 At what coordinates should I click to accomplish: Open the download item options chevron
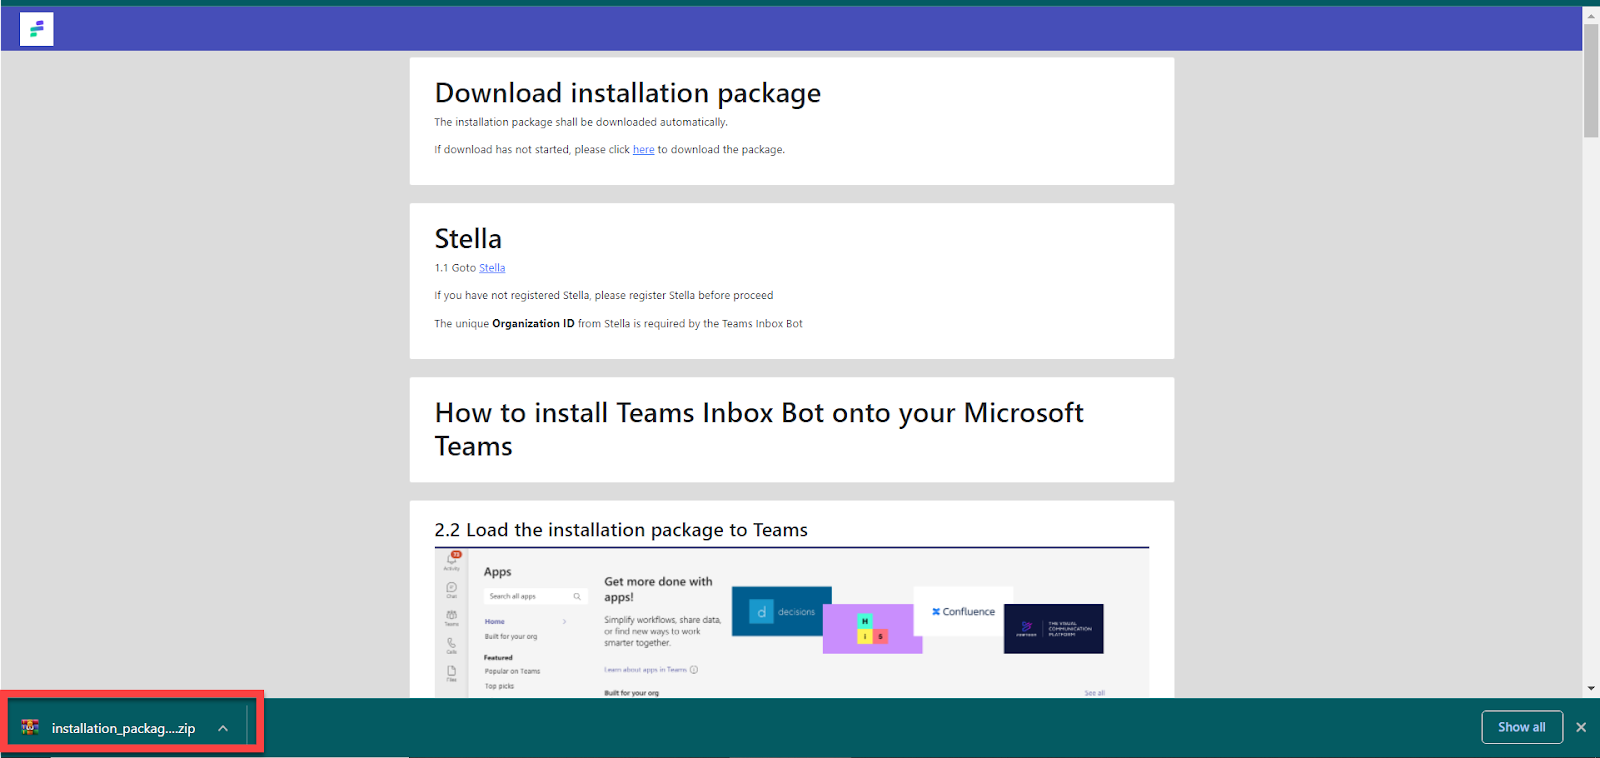click(x=223, y=728)
